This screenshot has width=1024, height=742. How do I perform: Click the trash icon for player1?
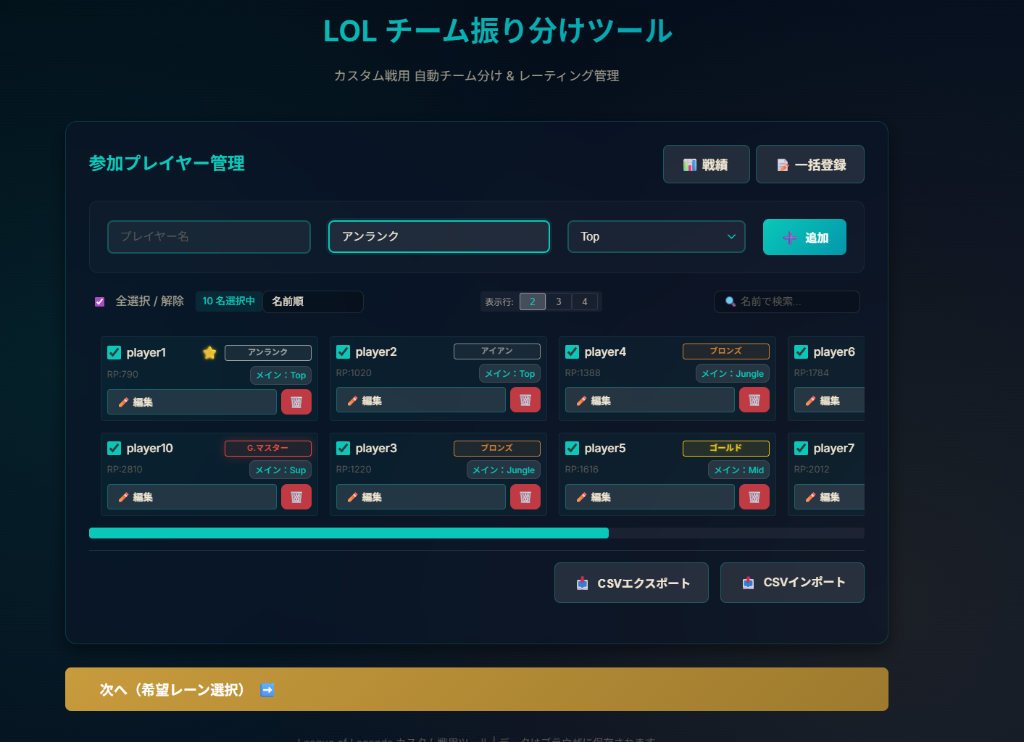point(296,401)
